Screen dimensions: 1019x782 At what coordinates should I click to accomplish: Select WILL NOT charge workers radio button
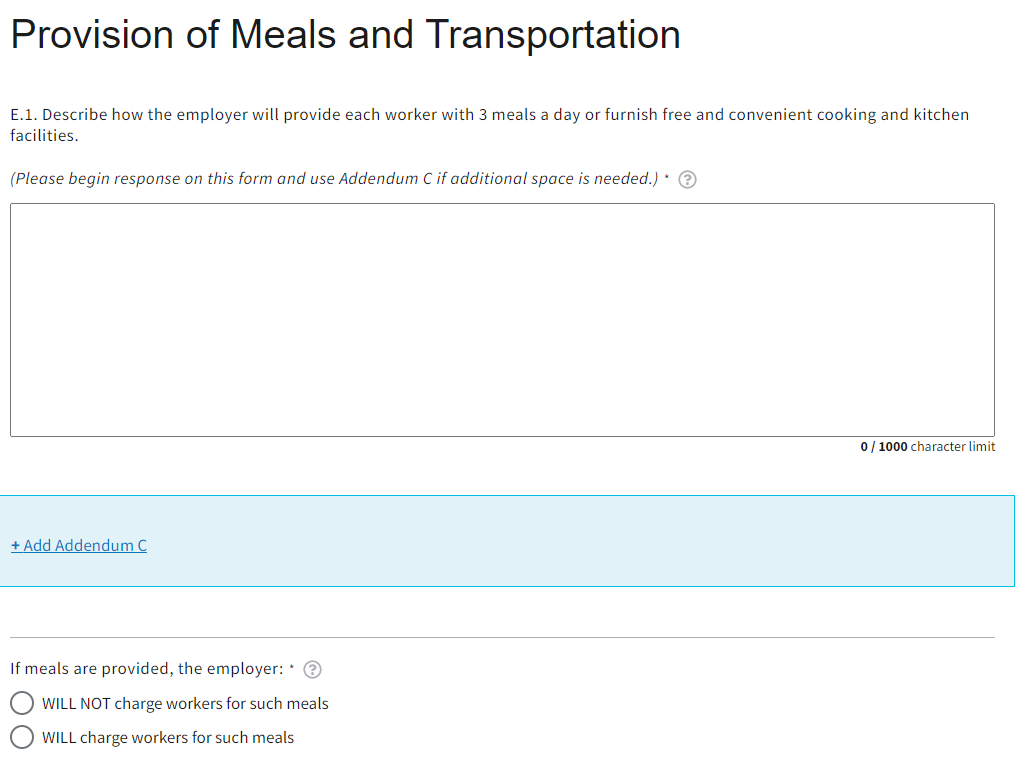[x=22, y=703]
